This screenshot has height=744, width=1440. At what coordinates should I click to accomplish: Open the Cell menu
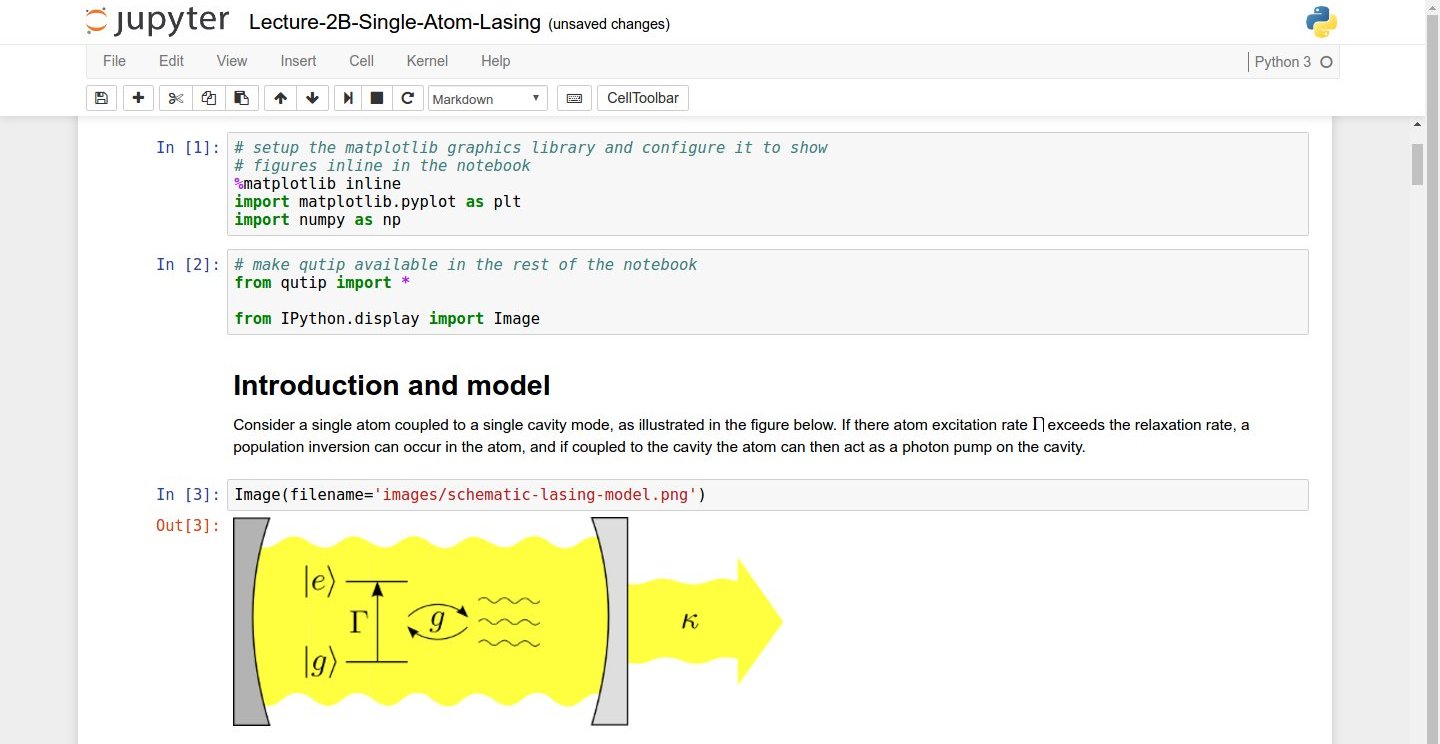[x=361, y=61]
